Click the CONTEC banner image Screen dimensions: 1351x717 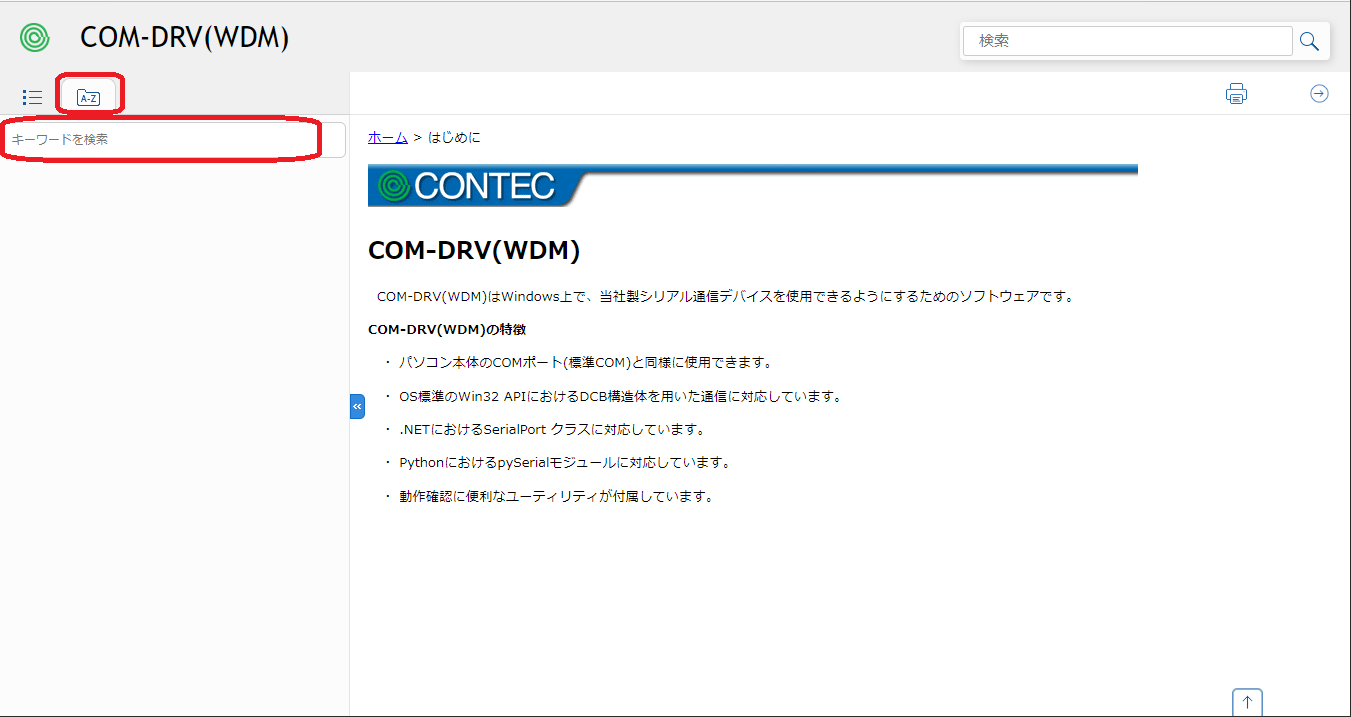(753, 185)
